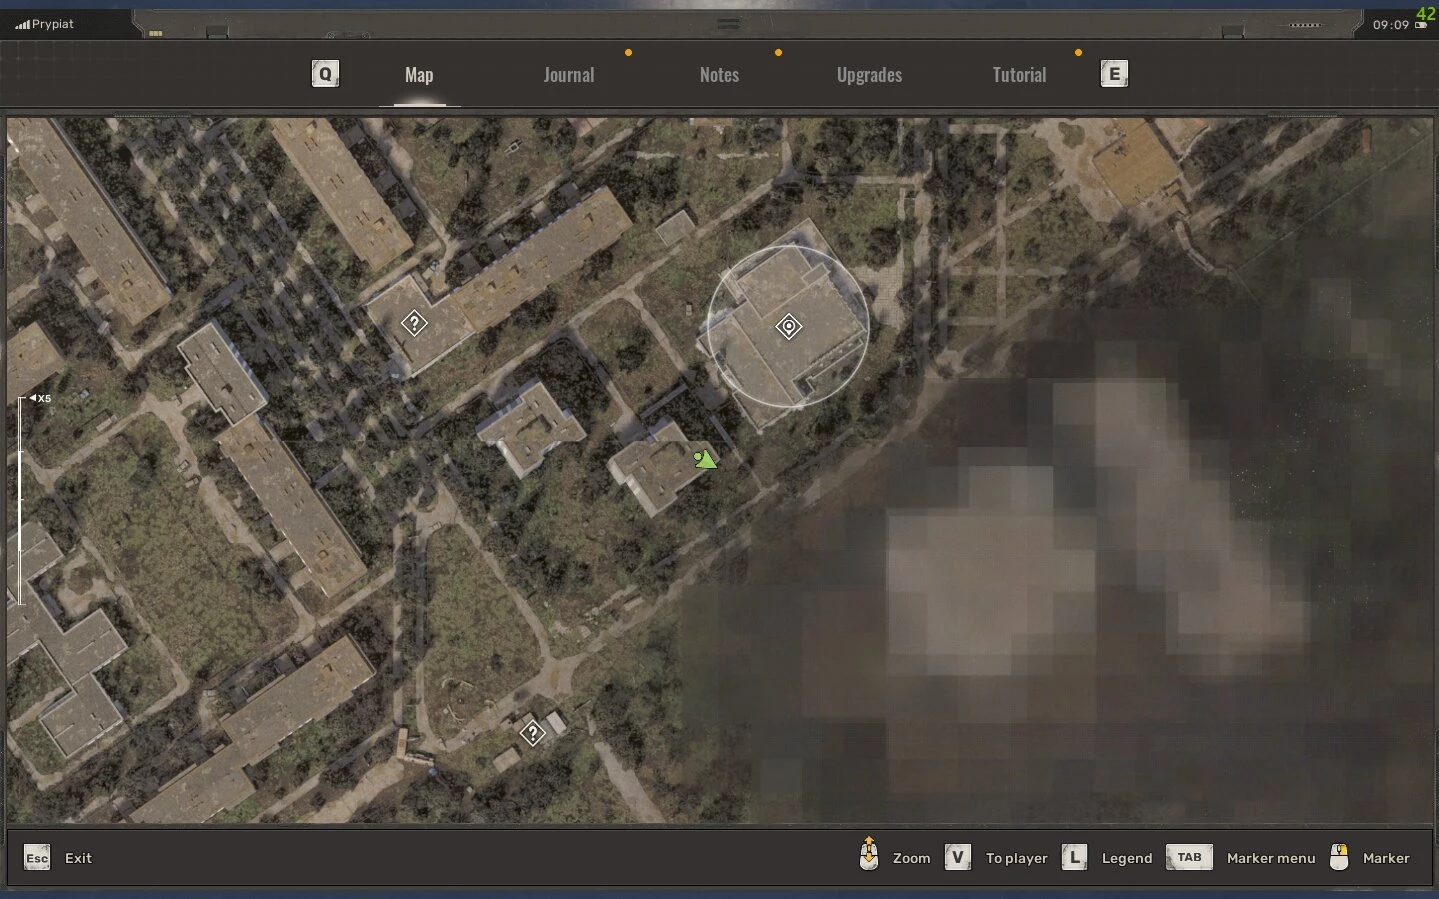
Task: Open the Marker menu
Action: (1270, 858)
